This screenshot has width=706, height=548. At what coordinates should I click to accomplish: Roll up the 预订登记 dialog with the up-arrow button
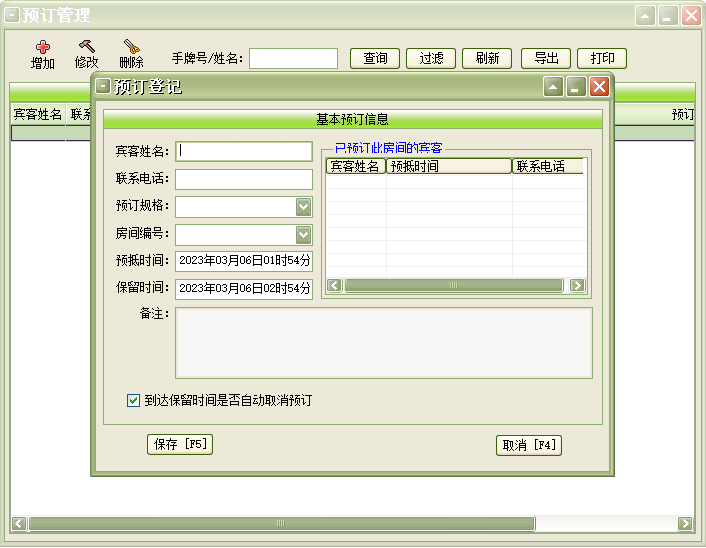[553, 86]
